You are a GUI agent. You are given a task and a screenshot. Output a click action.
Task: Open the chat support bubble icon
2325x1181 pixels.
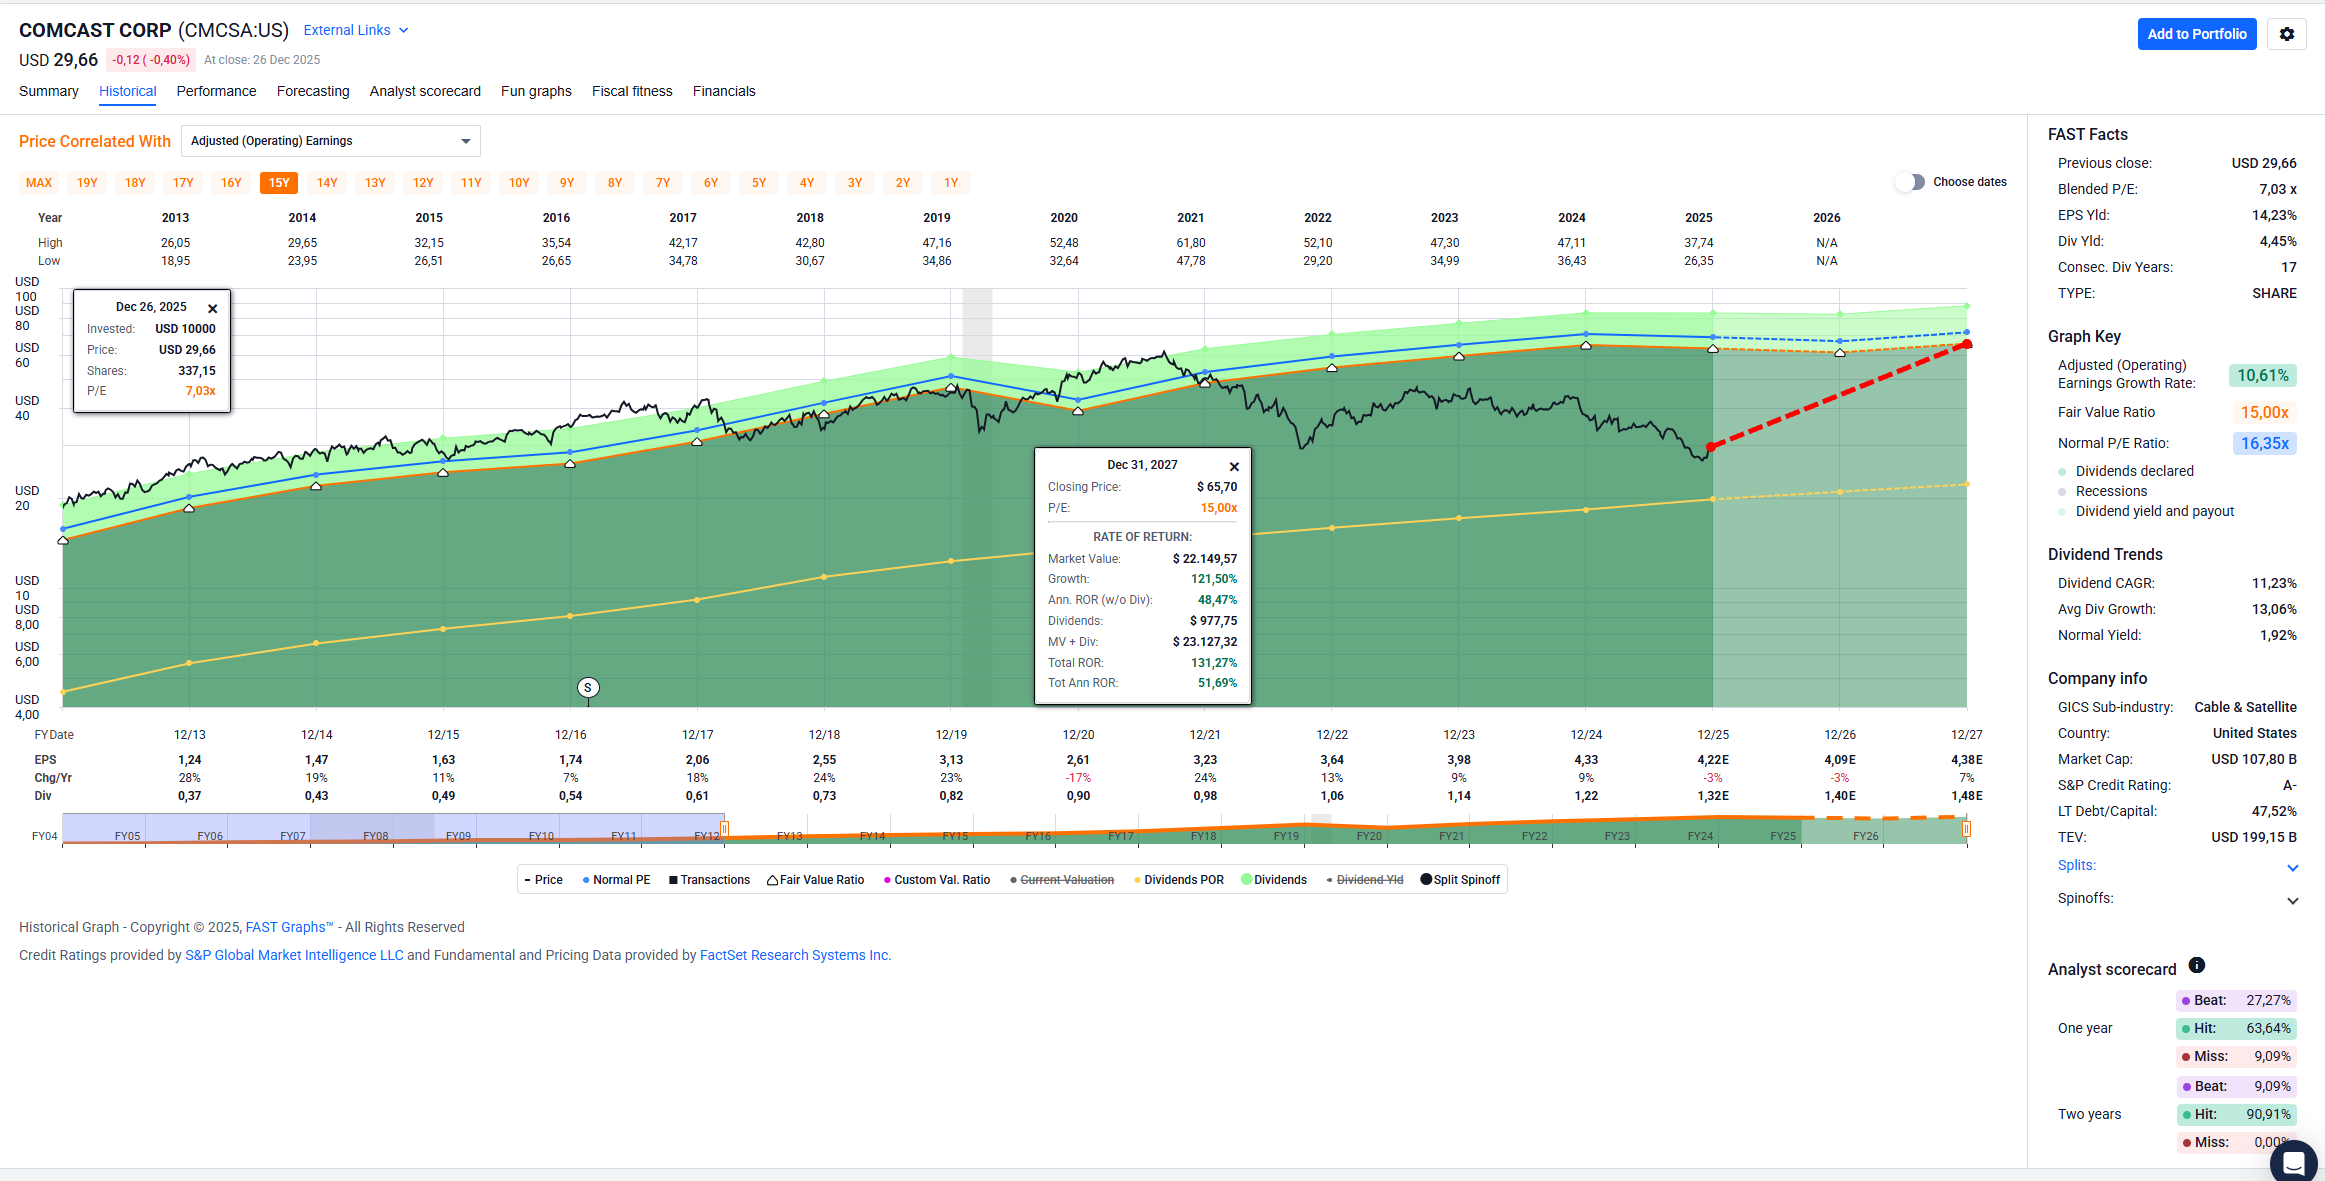click(x=2293, y=1162)
